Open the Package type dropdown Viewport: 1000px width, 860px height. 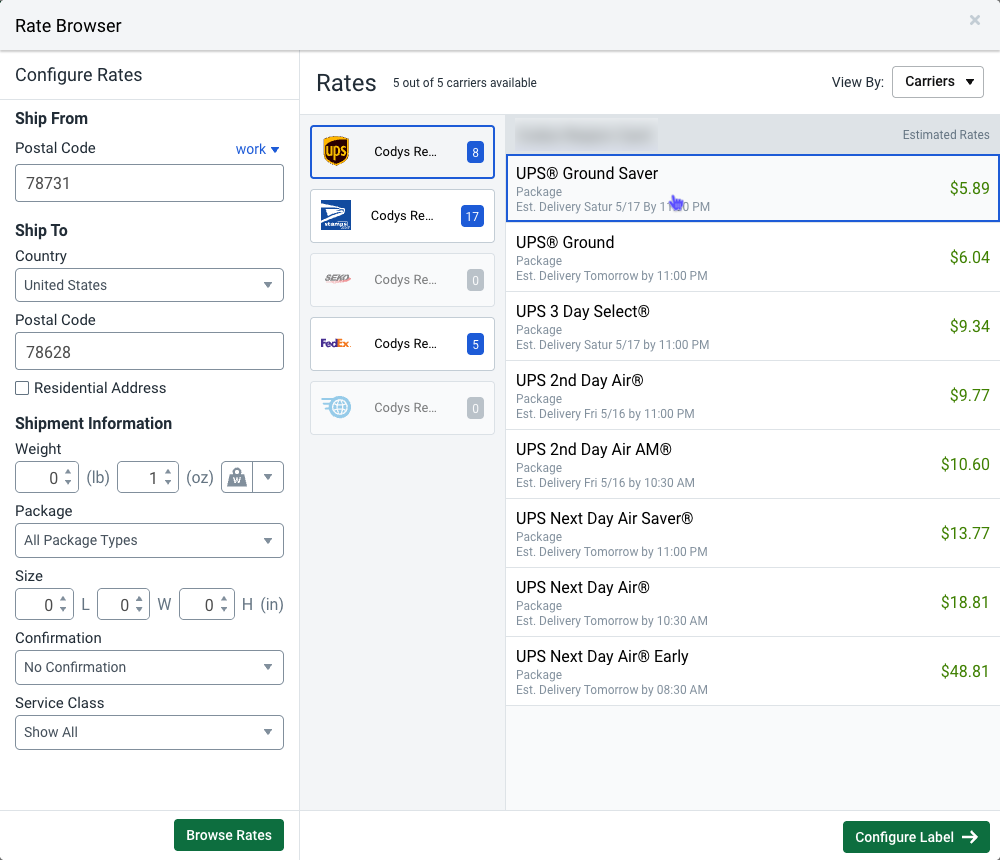coord(149,540)
